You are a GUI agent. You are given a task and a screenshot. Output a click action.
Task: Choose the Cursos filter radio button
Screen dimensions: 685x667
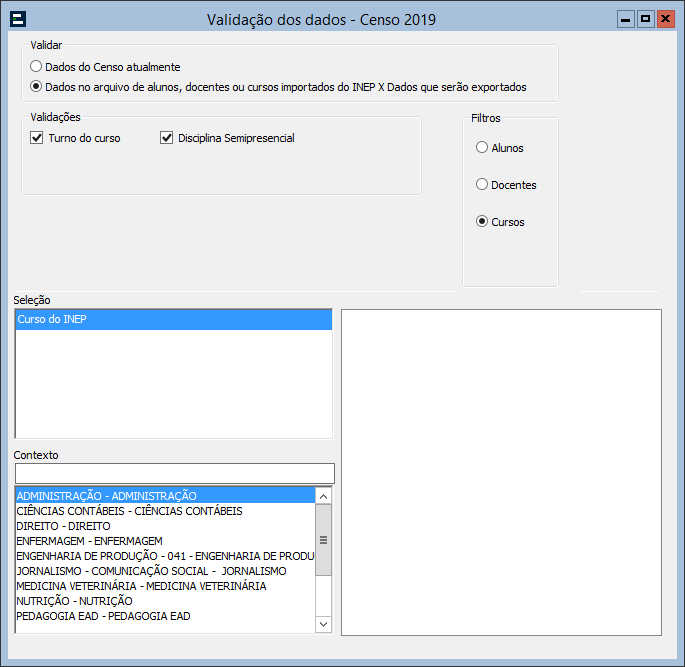(x=482, y=221)
